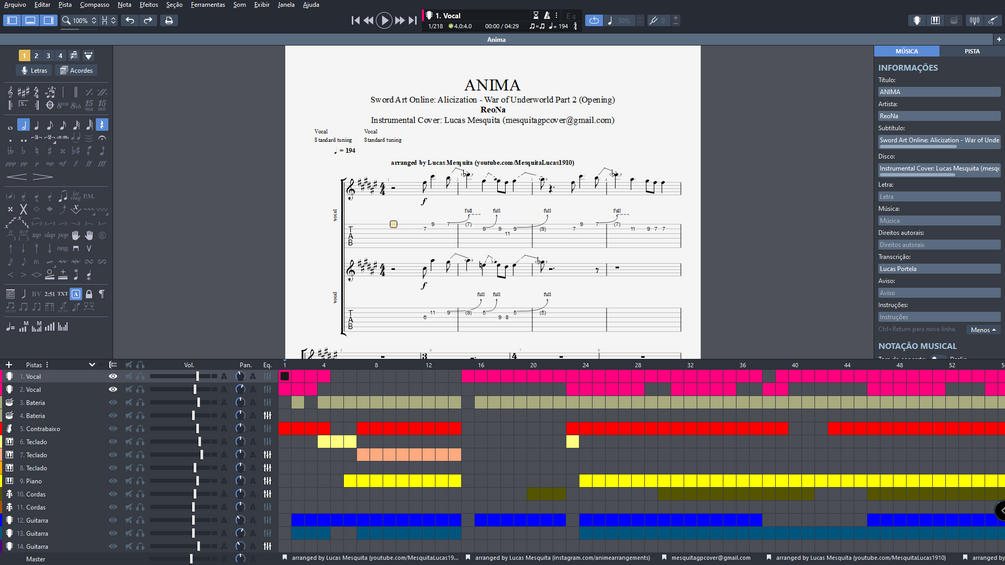The width and height of the screenshot is (1005, 565).
Task: Click the plus at document tab end
Action: (x=999, y=39)
